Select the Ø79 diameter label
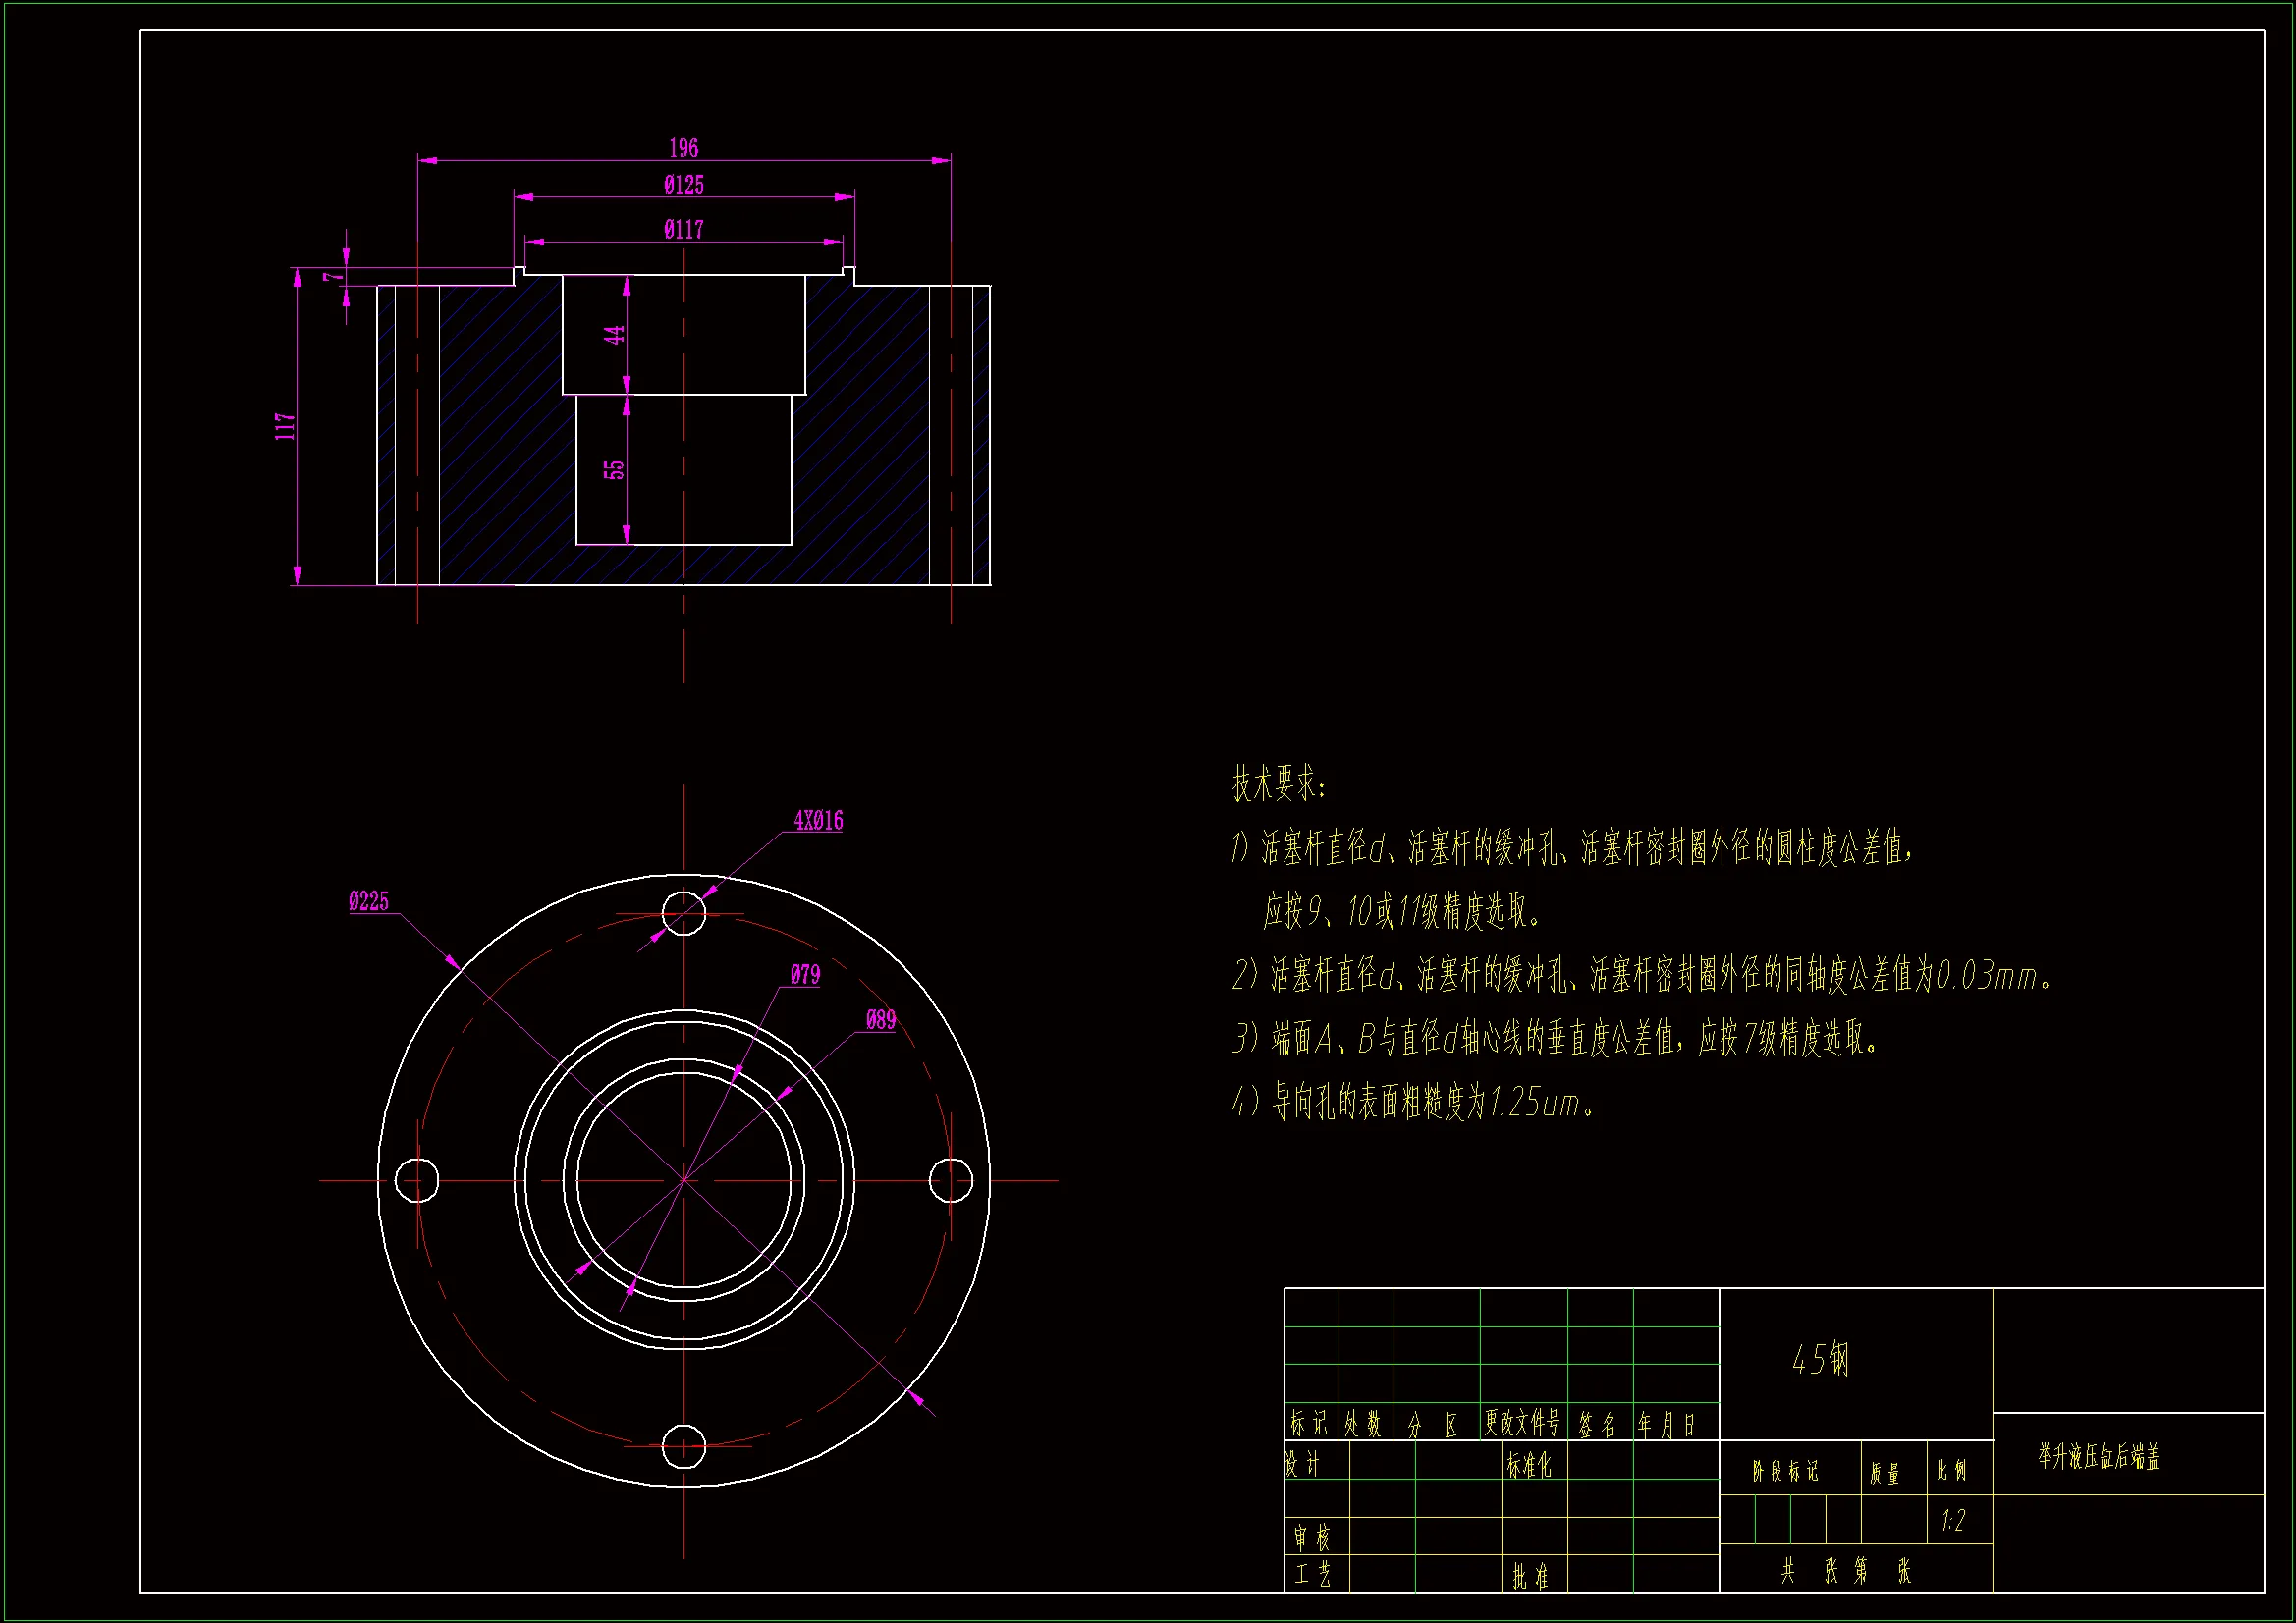 (805, 975)
